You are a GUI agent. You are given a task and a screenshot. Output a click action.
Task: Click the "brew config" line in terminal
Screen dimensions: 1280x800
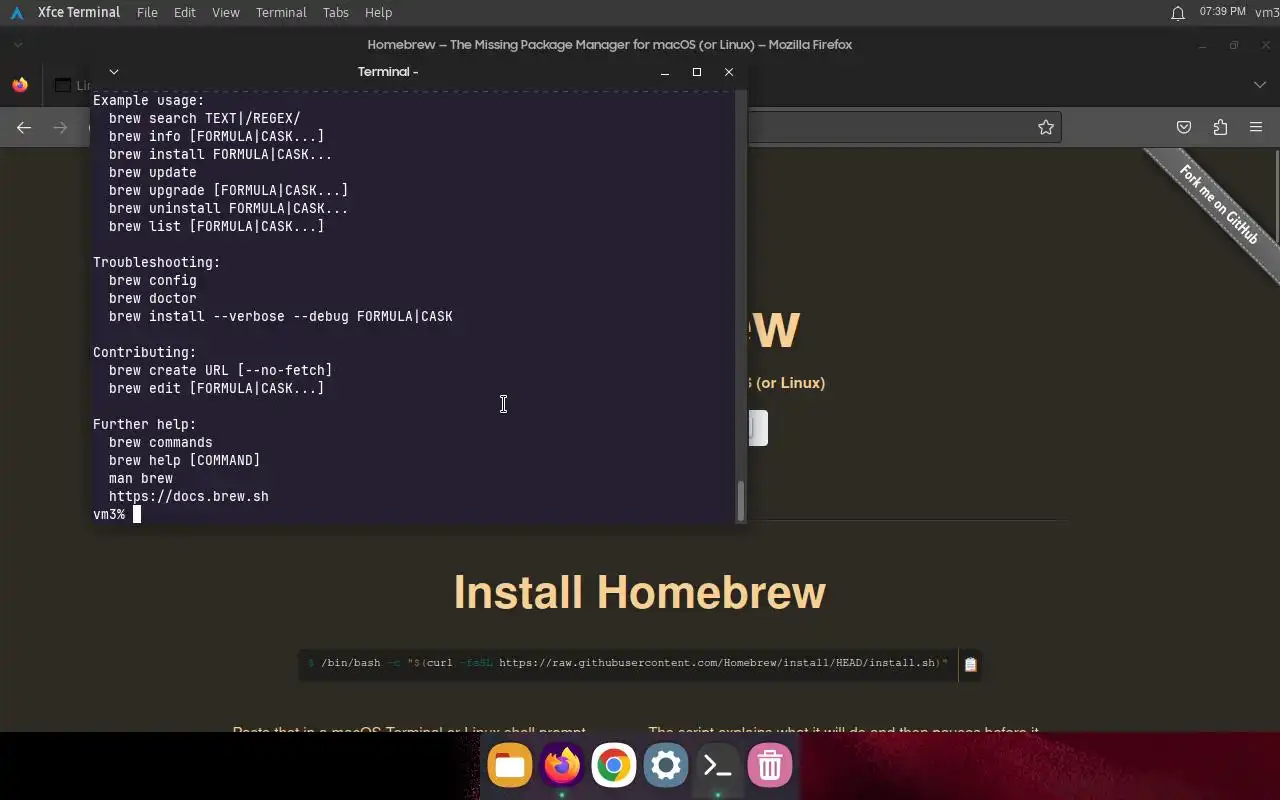153,280
